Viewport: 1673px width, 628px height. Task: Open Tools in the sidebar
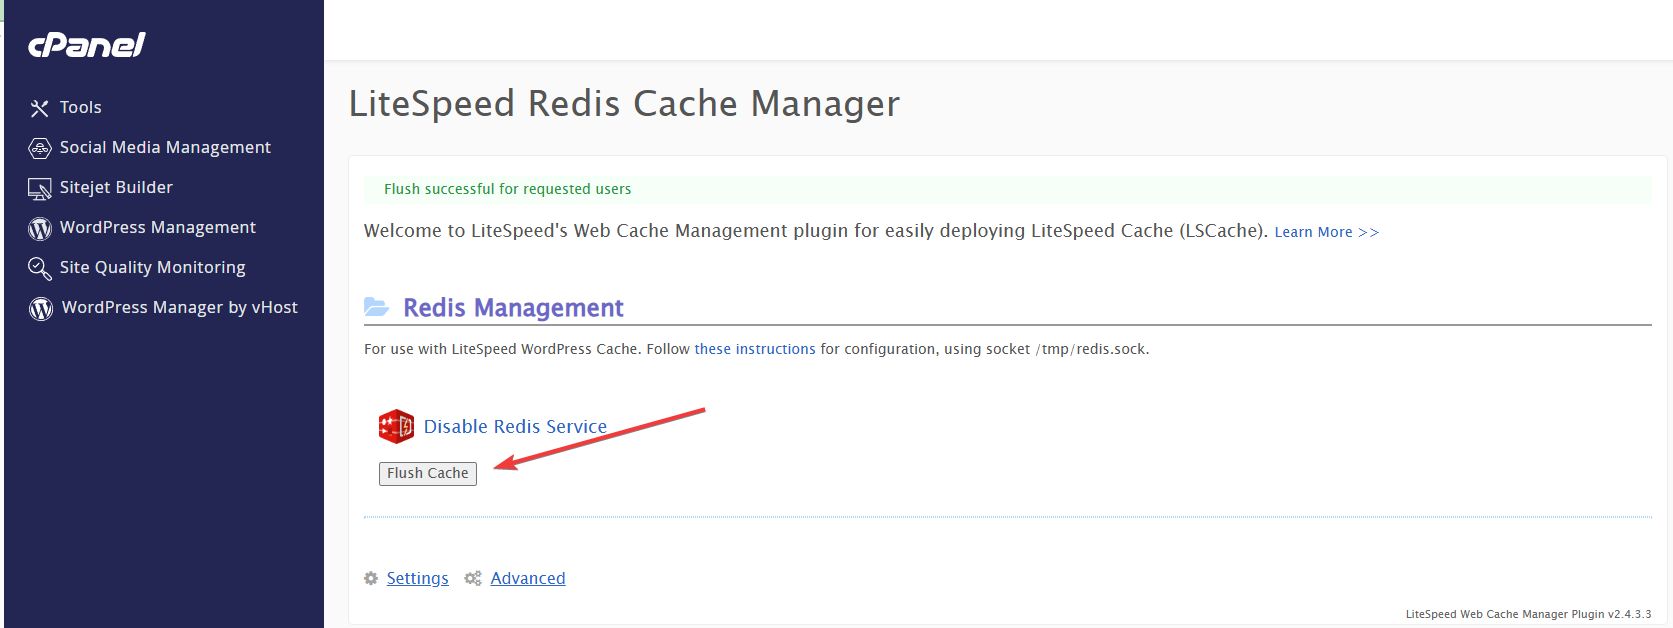80,107
